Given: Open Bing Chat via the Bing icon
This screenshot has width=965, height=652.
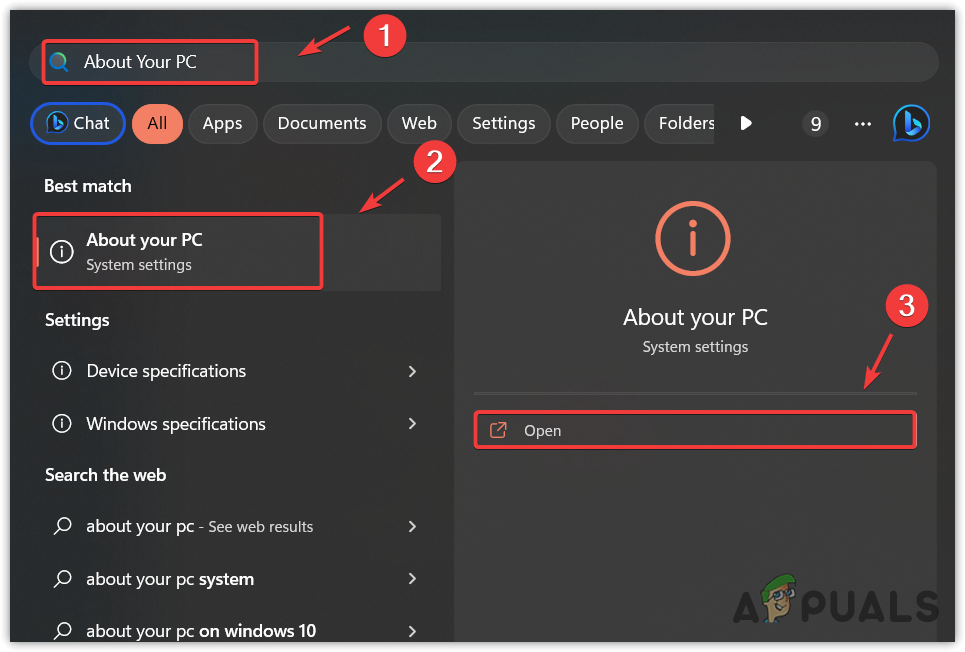Looking at the screenshot, I should pyautogui.click(x=911, y=123).
